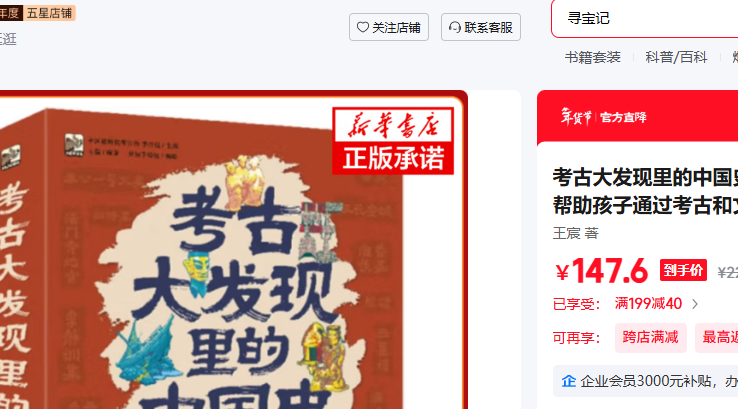Viewport: 738px width, 409px height.
Task: Open the 书籍套装 category link
Action: (593, 57)
